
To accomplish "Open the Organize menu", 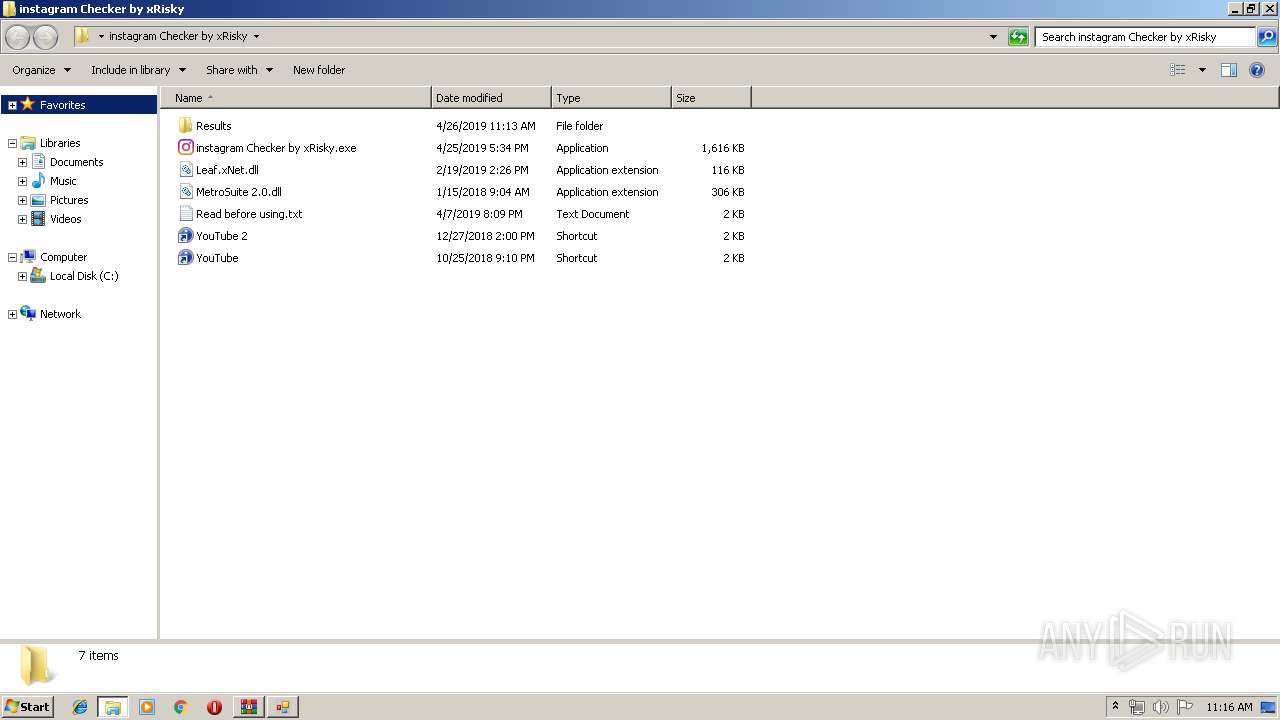I will coord(41,70).
